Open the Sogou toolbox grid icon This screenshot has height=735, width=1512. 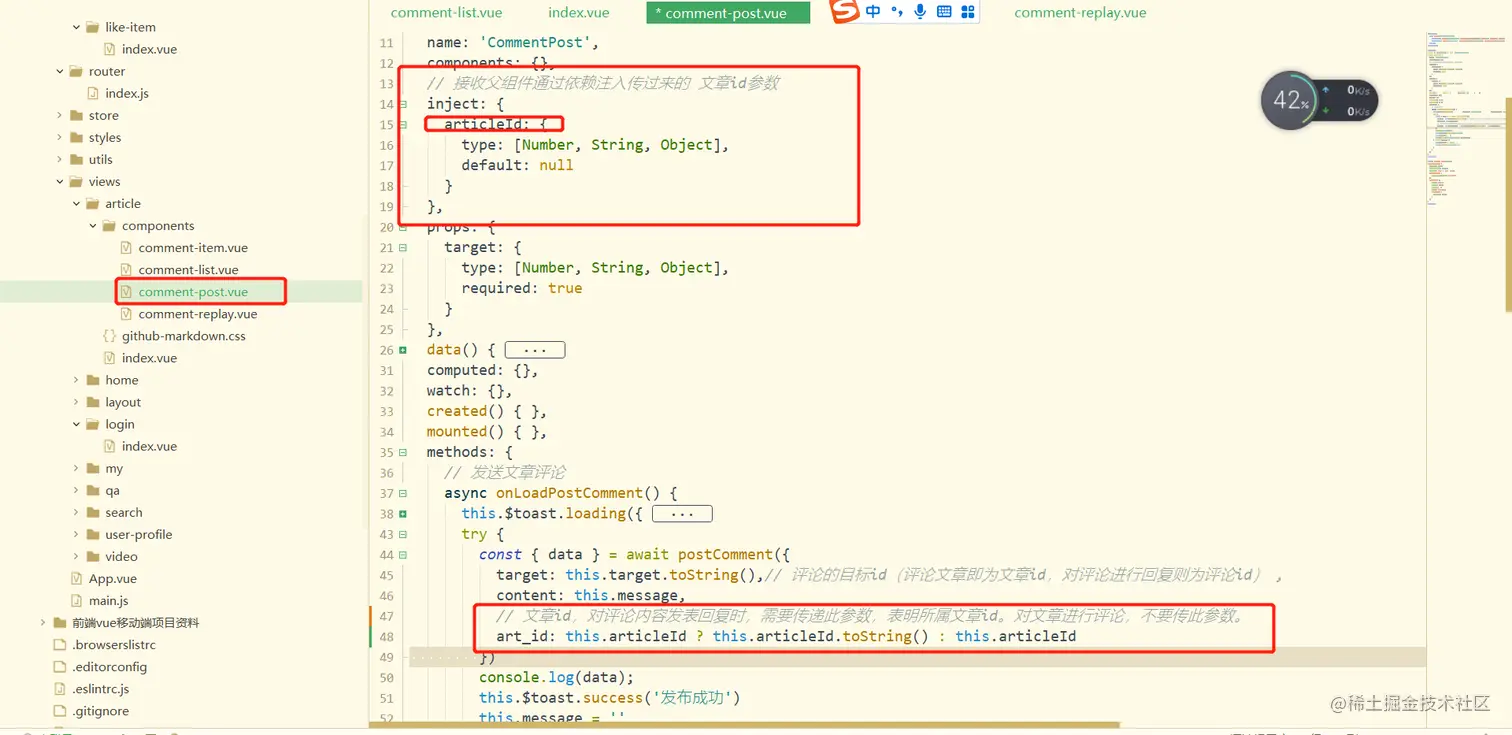click(x=967, y=12)
